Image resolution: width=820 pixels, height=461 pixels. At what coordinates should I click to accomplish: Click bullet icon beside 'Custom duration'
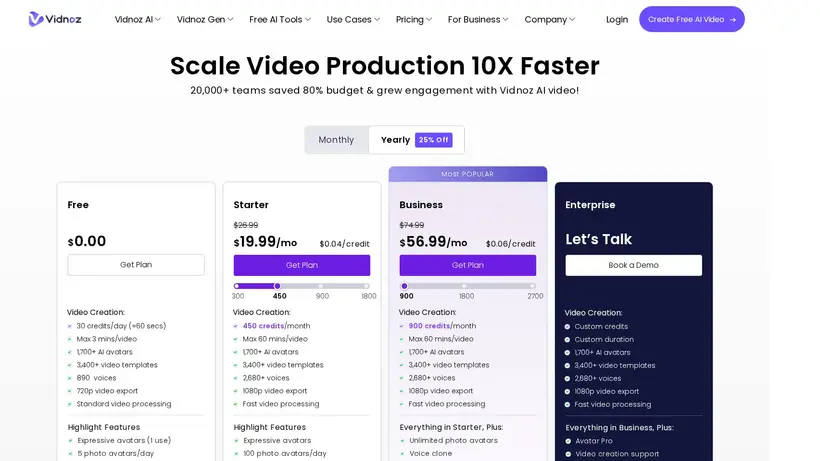point(567,340)
